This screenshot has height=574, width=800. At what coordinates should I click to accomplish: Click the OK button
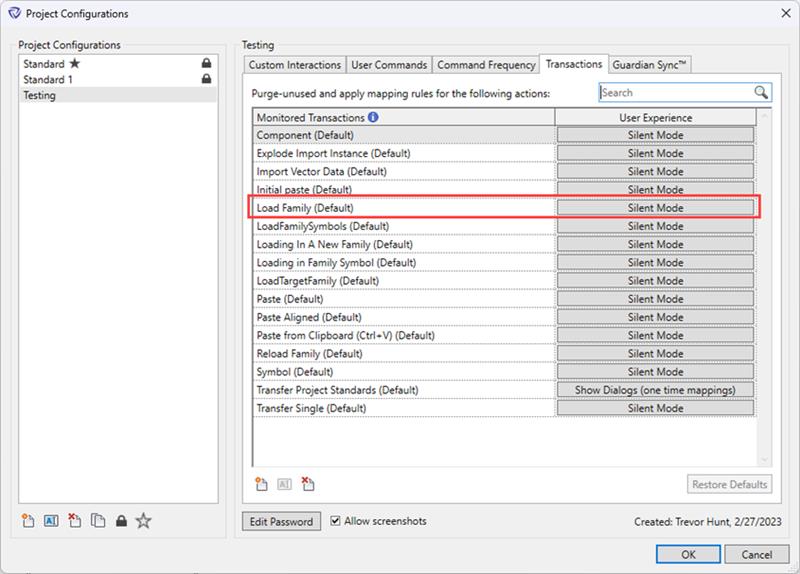[688, 554]
